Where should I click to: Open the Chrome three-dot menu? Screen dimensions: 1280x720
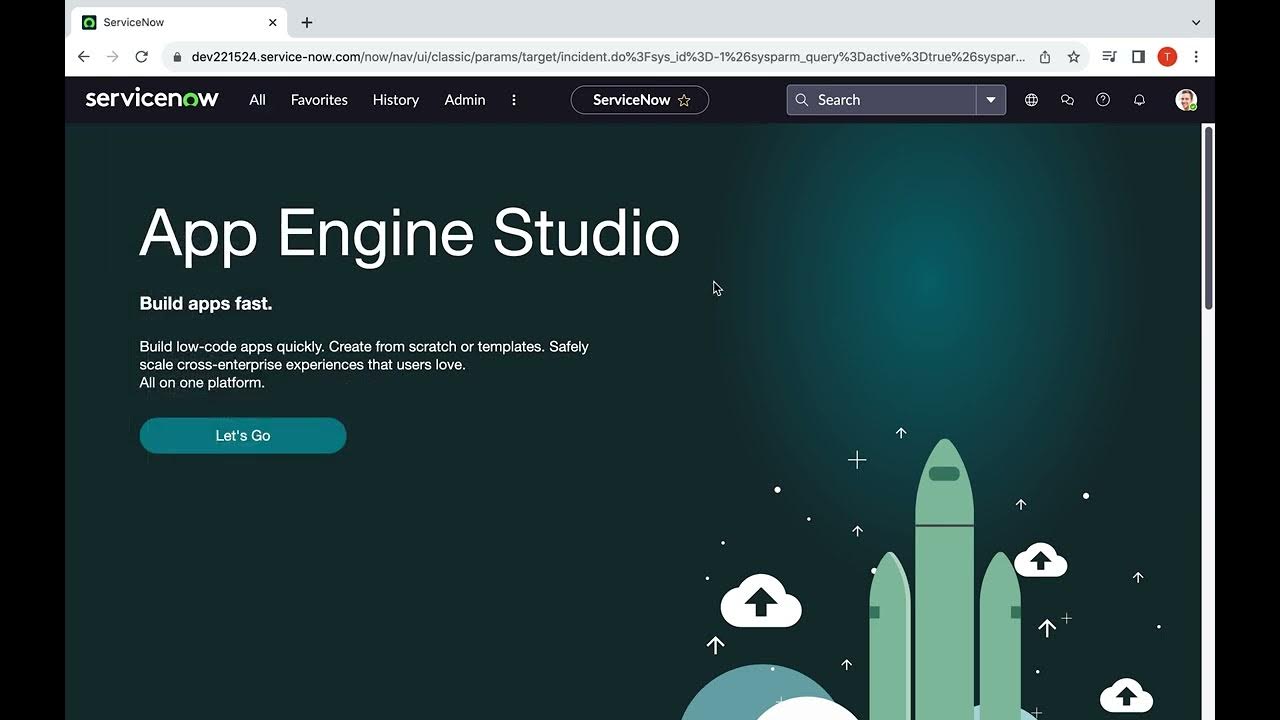point(1196,57)
